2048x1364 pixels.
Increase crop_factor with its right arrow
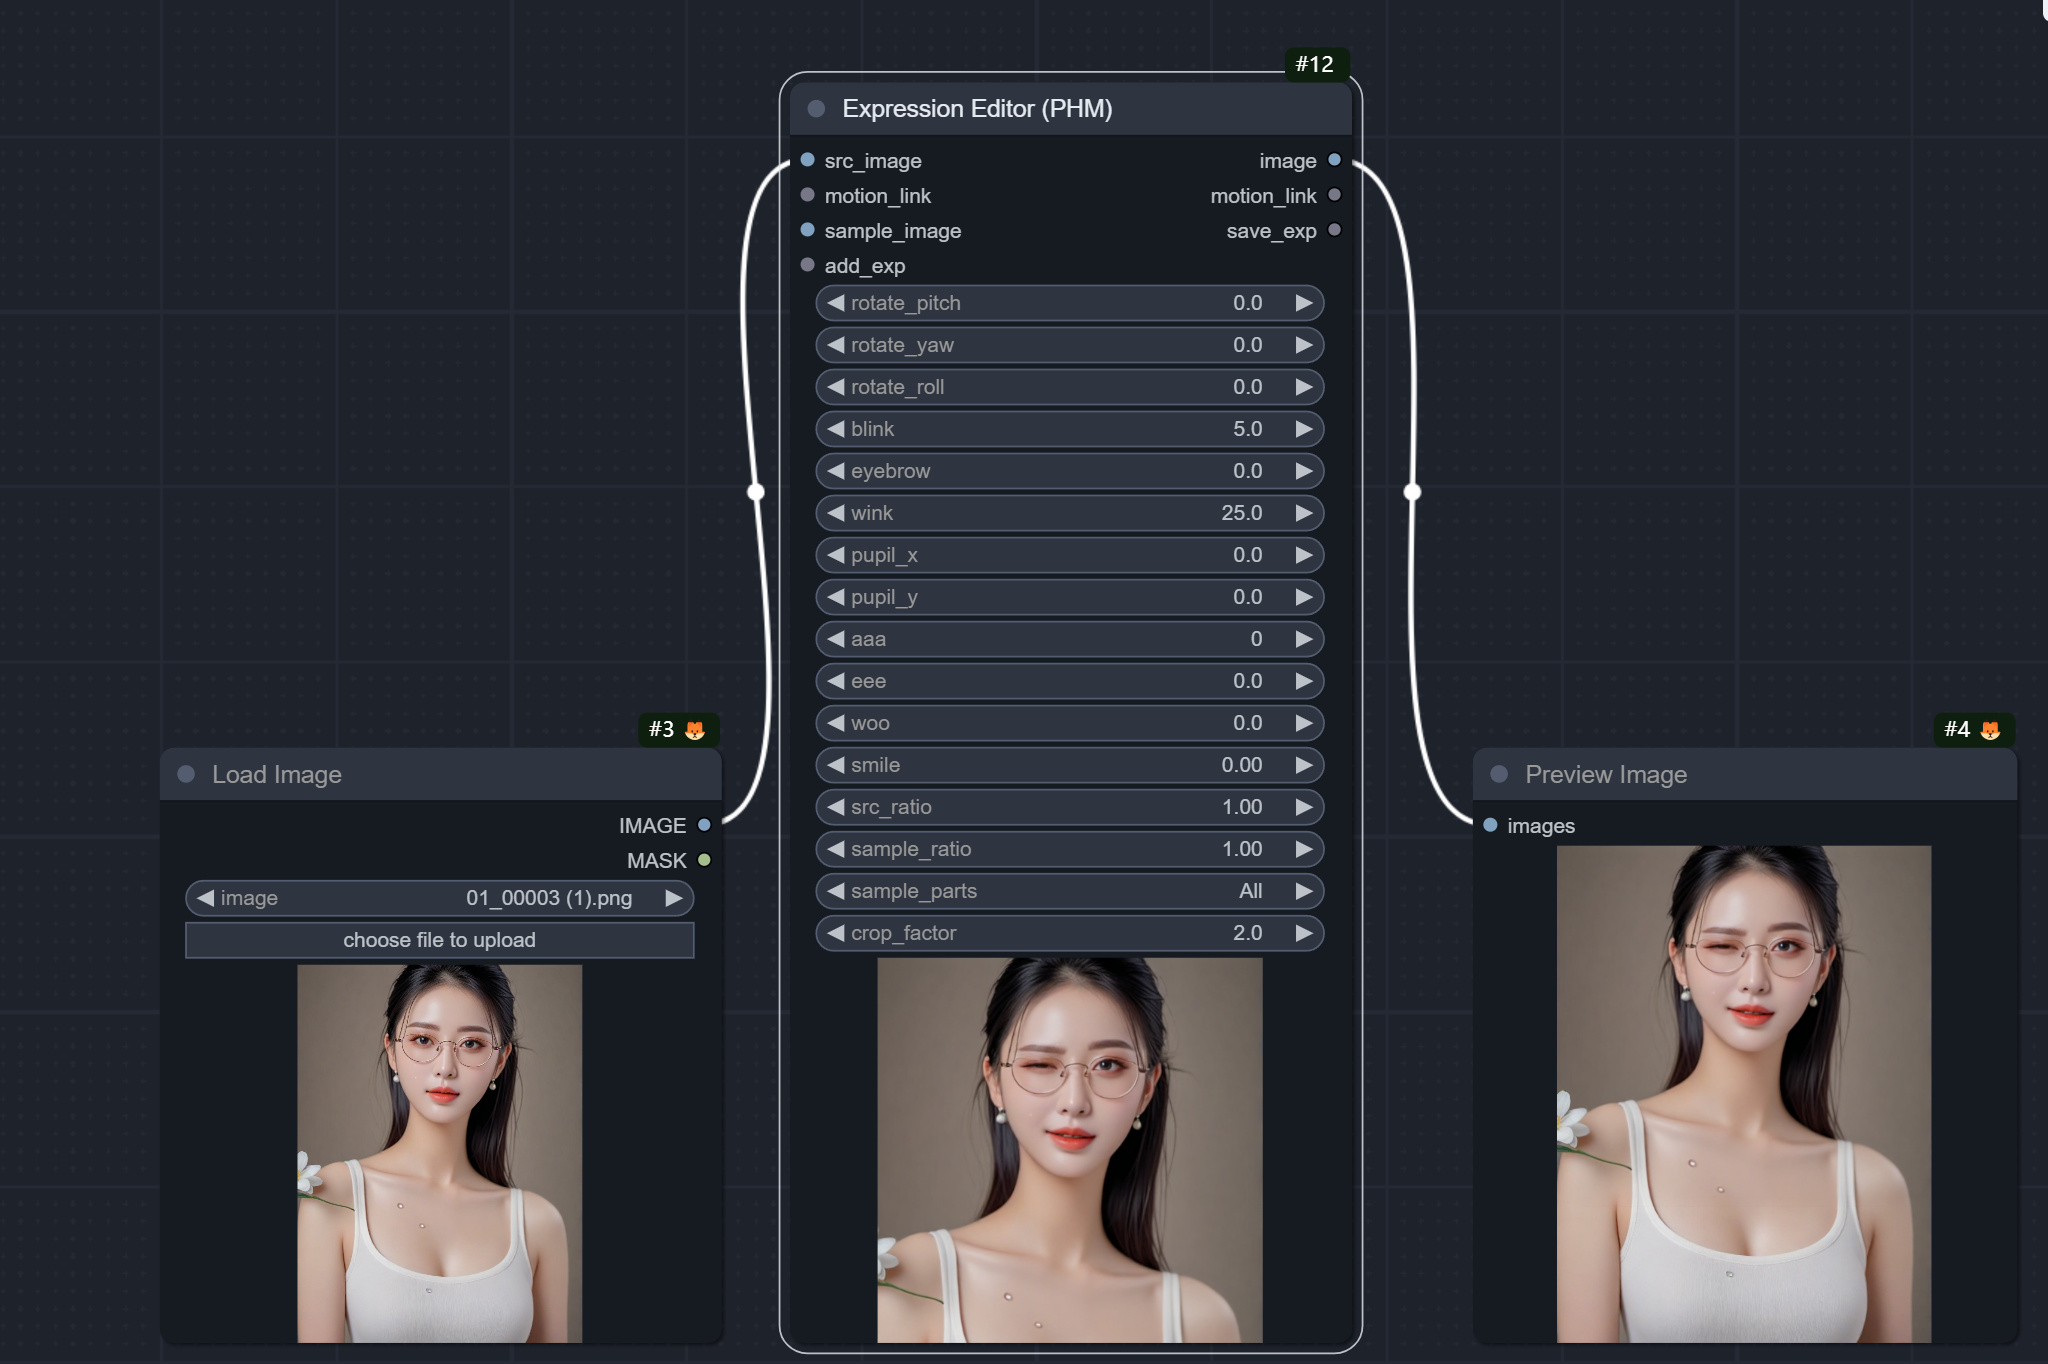(1303, 932)
